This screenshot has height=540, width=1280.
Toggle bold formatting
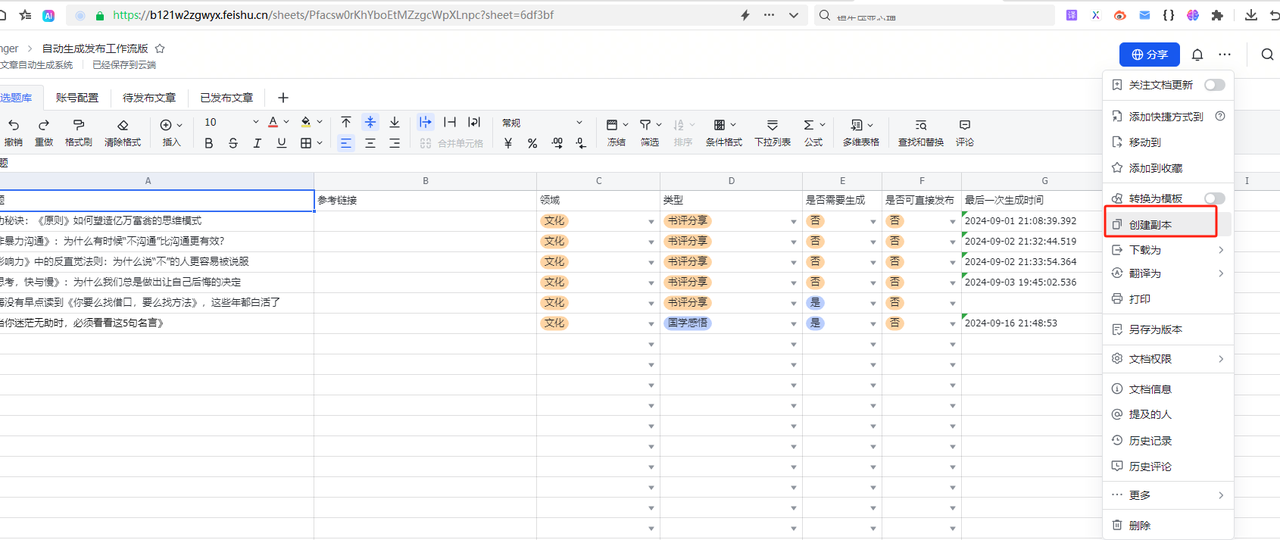(209, 143)
